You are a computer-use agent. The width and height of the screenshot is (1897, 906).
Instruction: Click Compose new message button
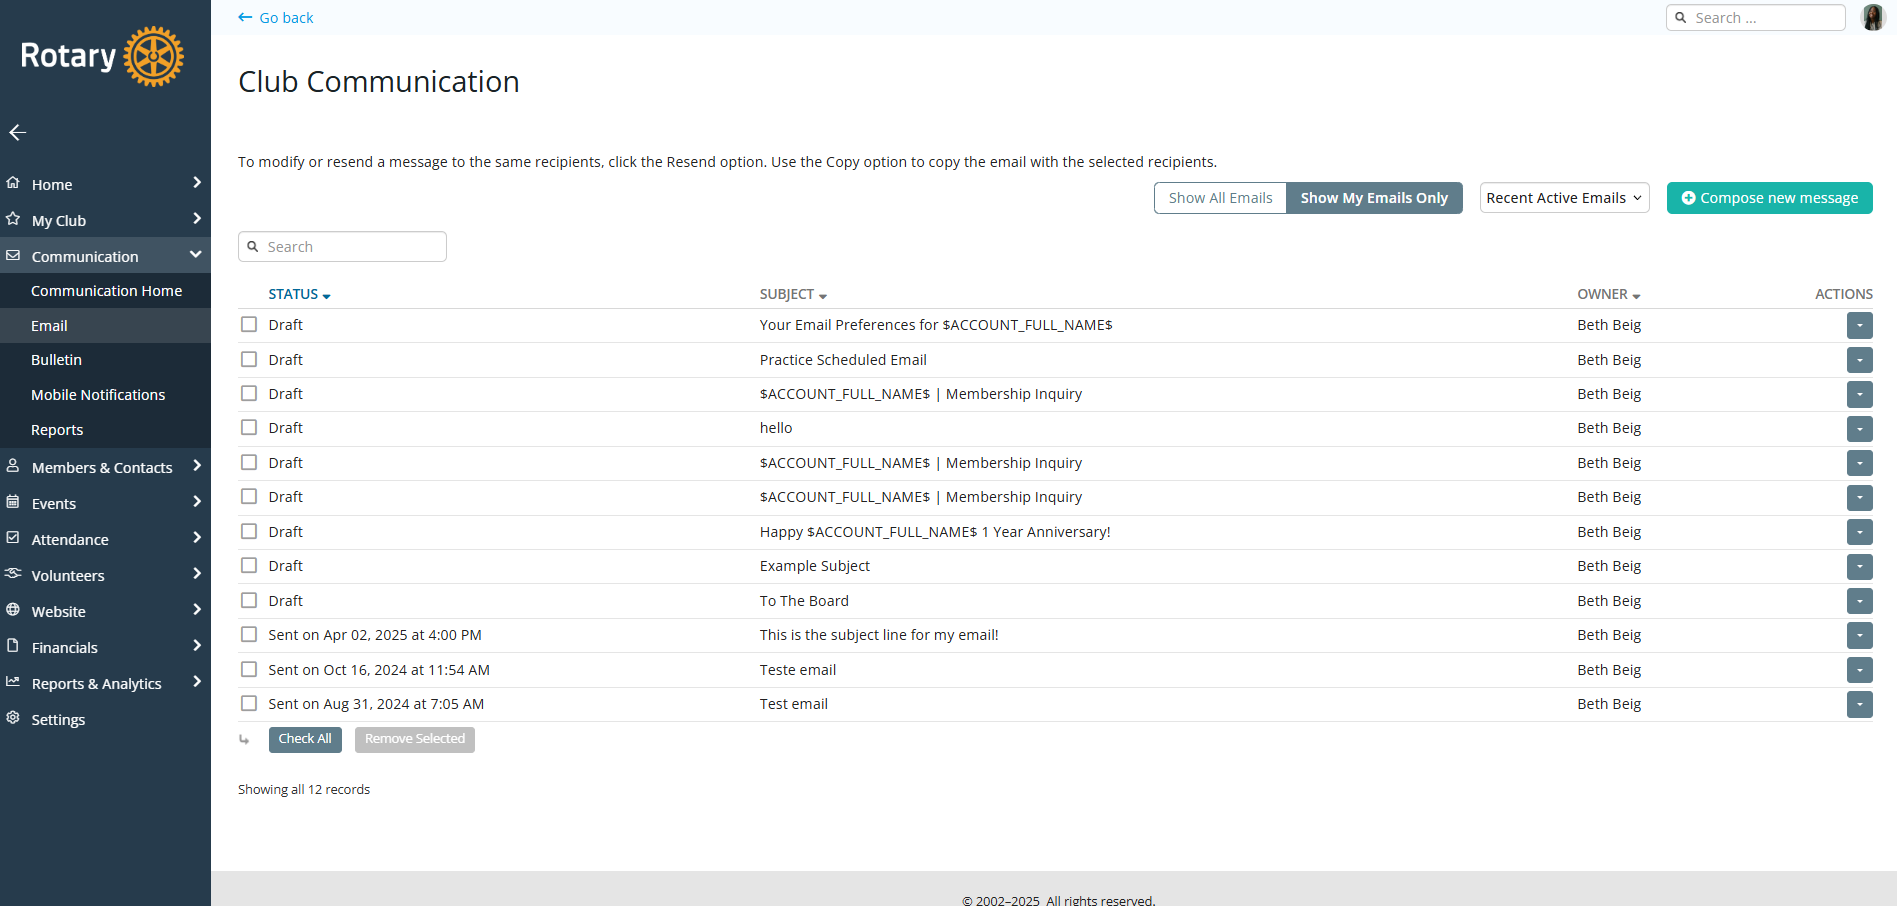[x=1769, y=198]
